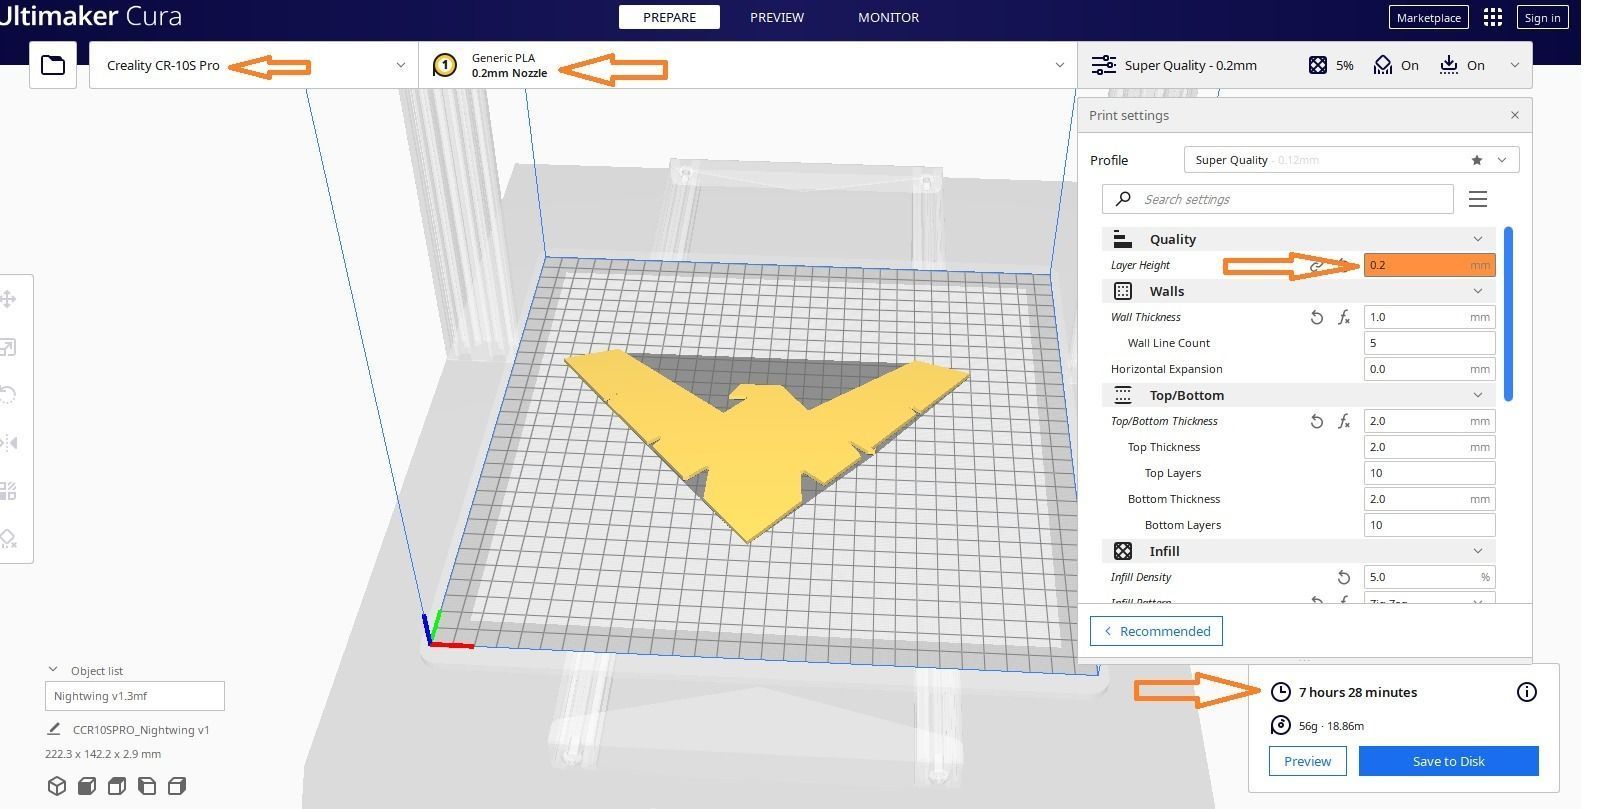The height and width of the screenshot is (809, 1600).
Task: Open the Marketplace
Action: [x=1428, y=17]
